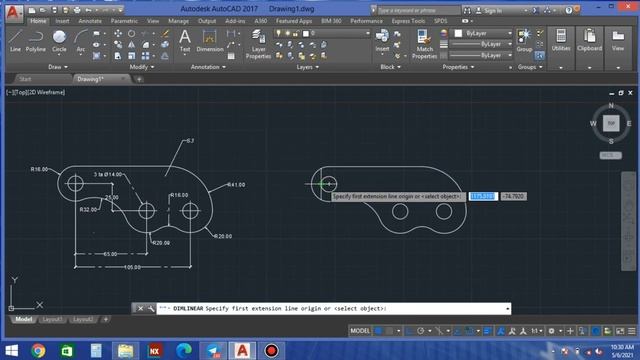Toggle annotation visibility in status bar

(501, 331)
